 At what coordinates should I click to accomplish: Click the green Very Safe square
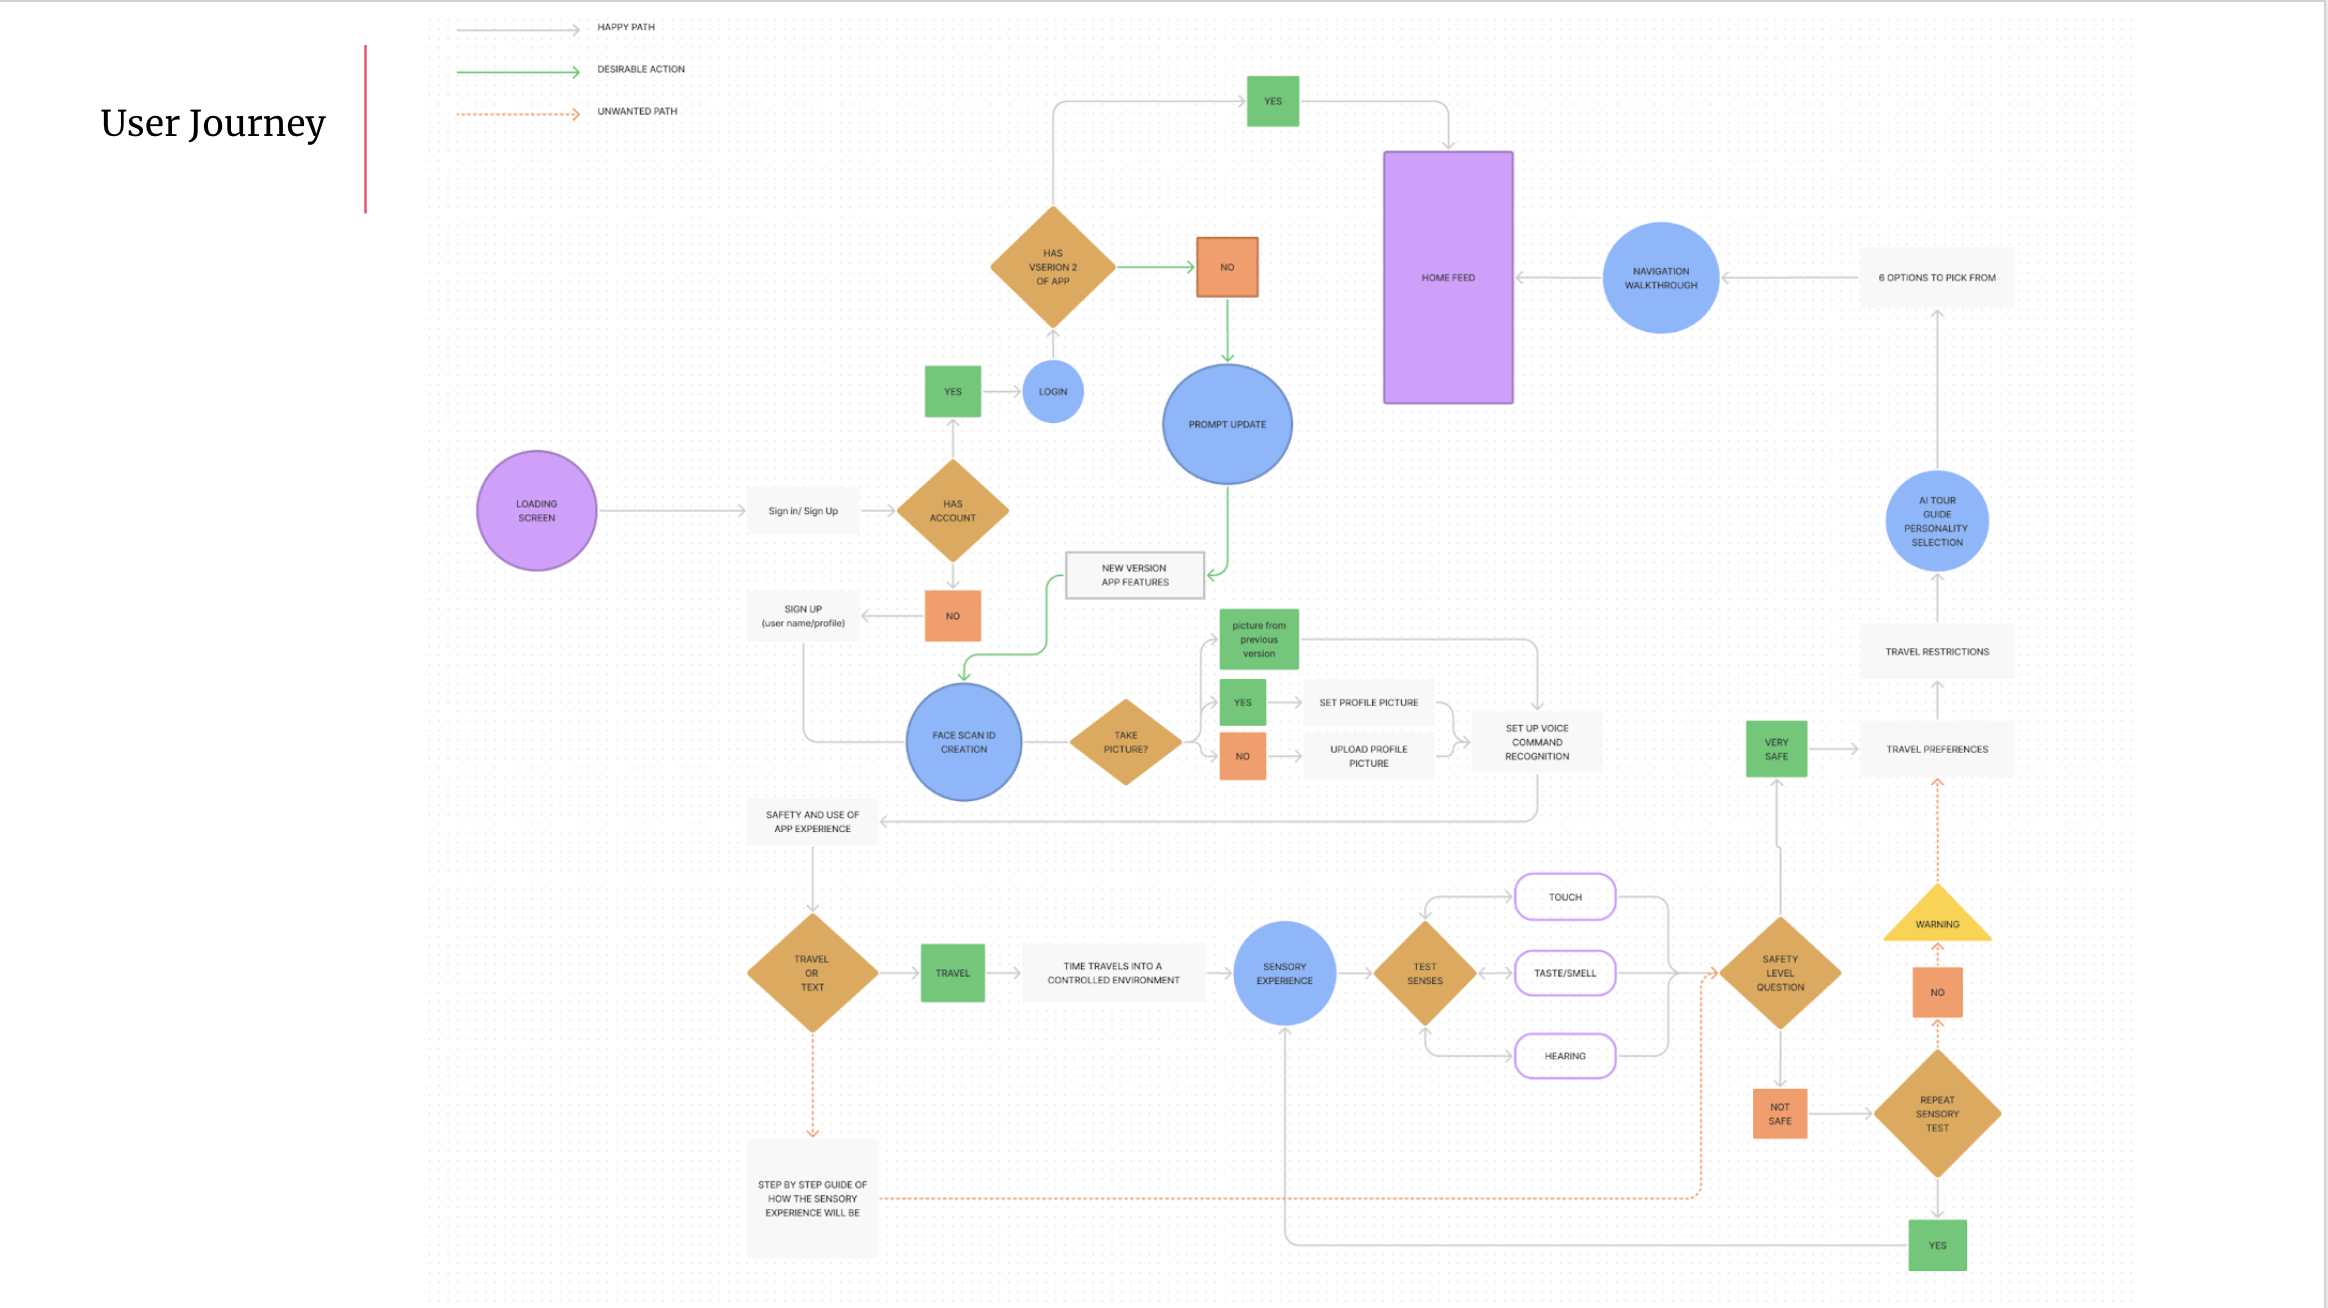pyautogui.click(x=1776, y=749)
